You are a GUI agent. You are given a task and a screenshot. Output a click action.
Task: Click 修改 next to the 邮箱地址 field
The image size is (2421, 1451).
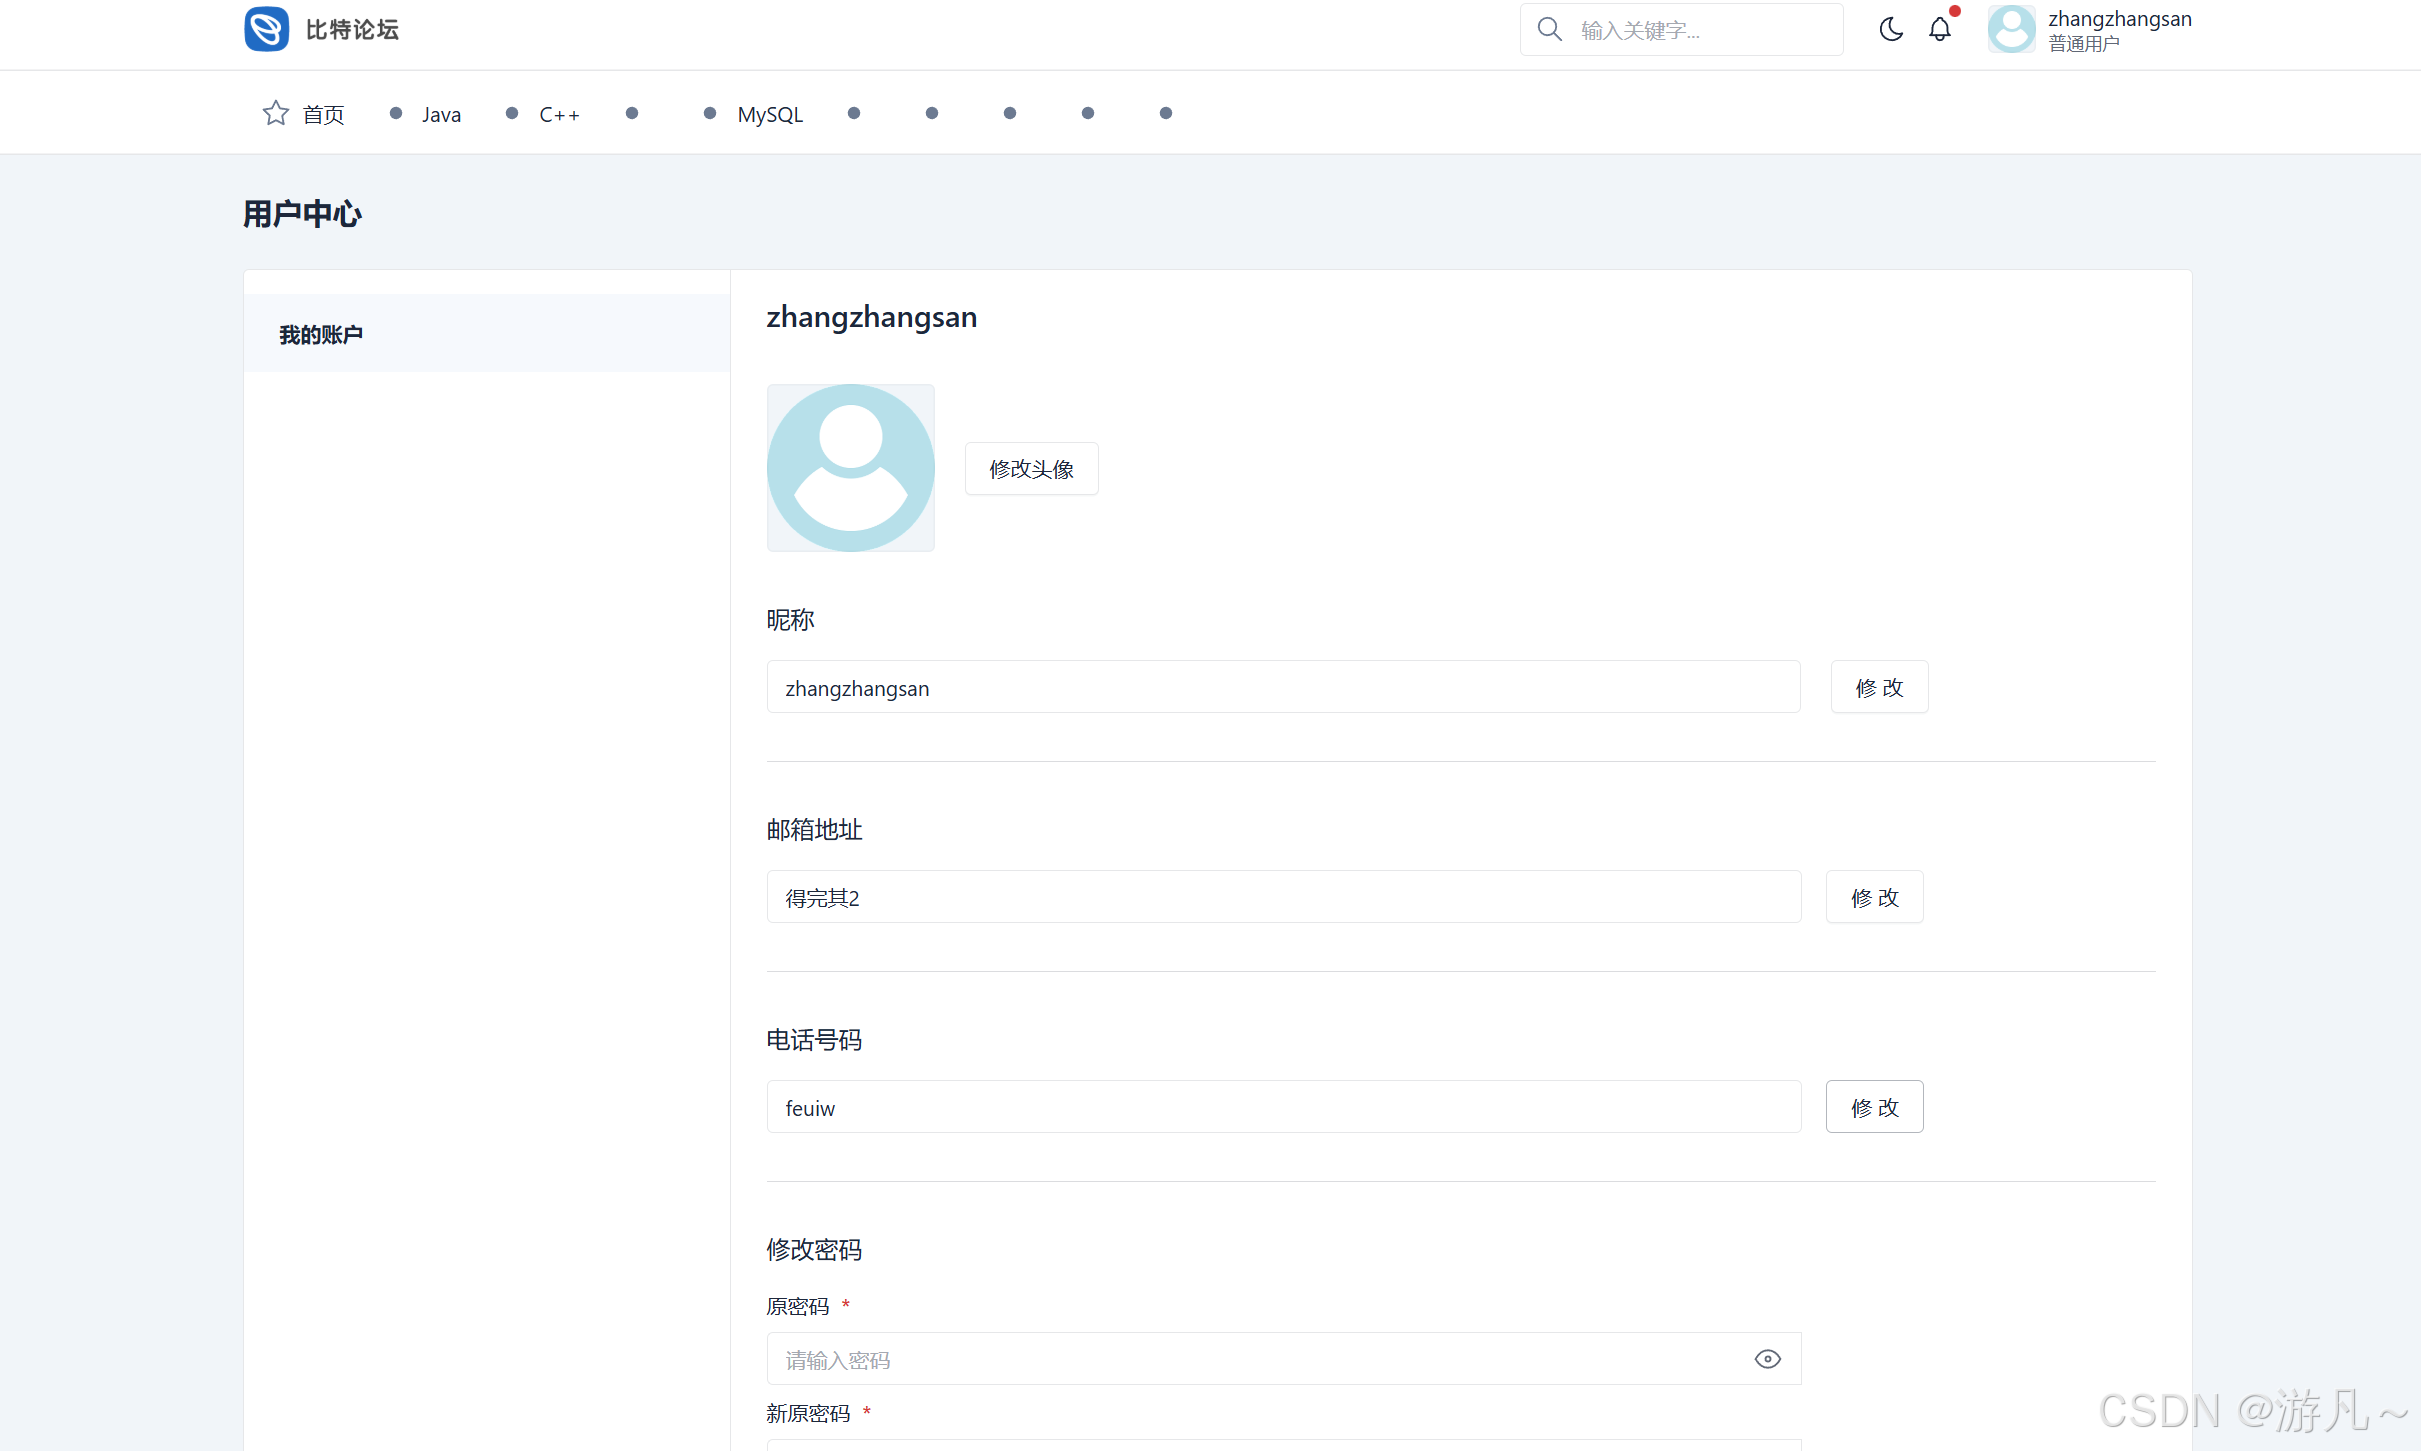point(1873,897)
